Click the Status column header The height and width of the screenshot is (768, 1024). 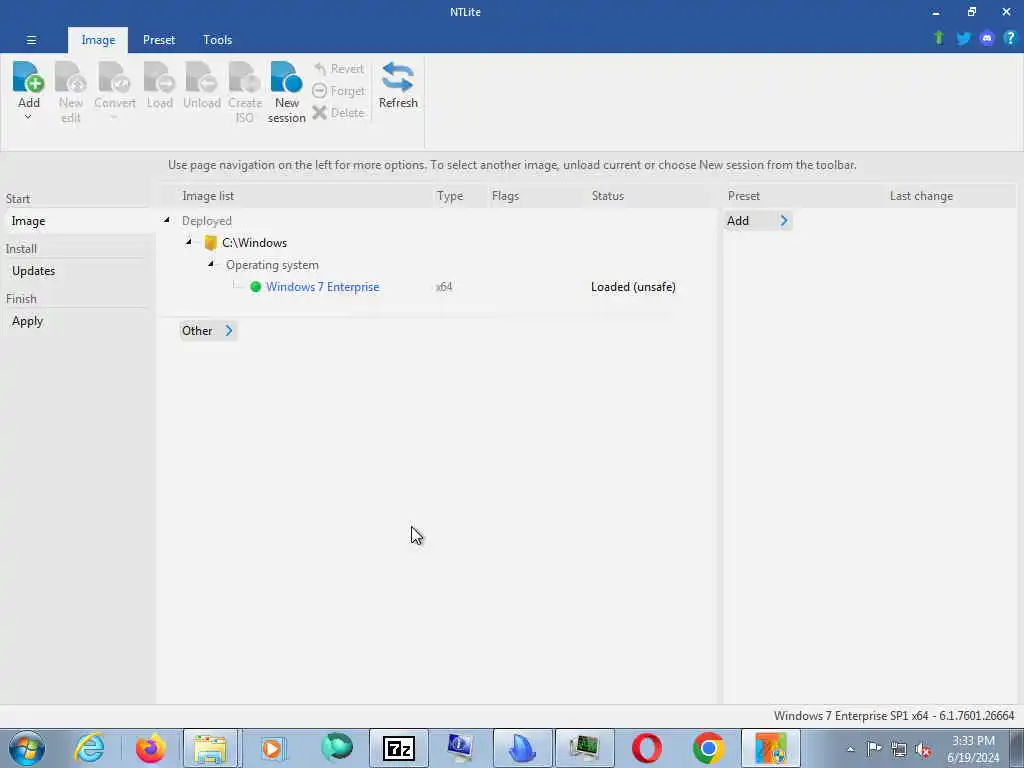(x=607, y=196)
